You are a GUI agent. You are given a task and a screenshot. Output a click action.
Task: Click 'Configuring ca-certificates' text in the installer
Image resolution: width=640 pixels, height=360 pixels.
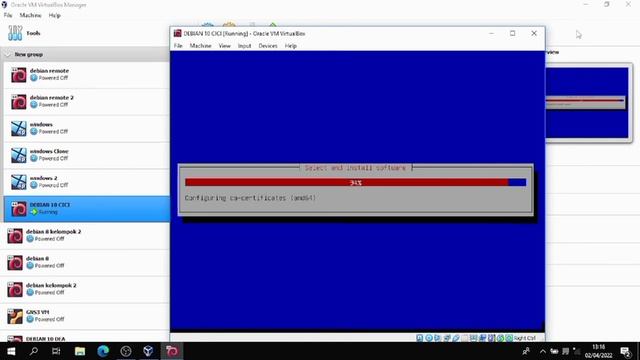pos(250,198)
